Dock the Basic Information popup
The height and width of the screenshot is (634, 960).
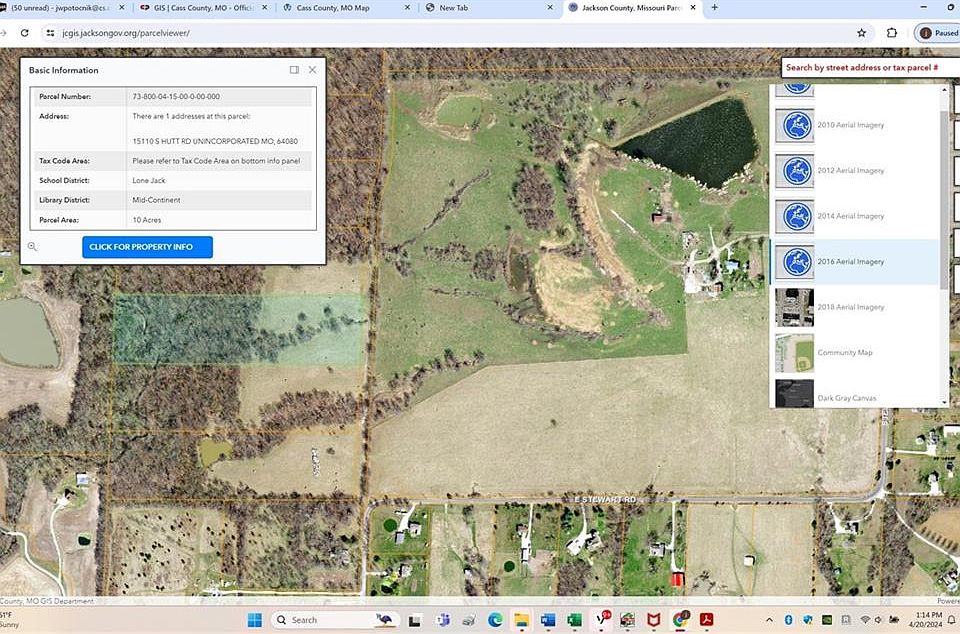click(294, 70)
